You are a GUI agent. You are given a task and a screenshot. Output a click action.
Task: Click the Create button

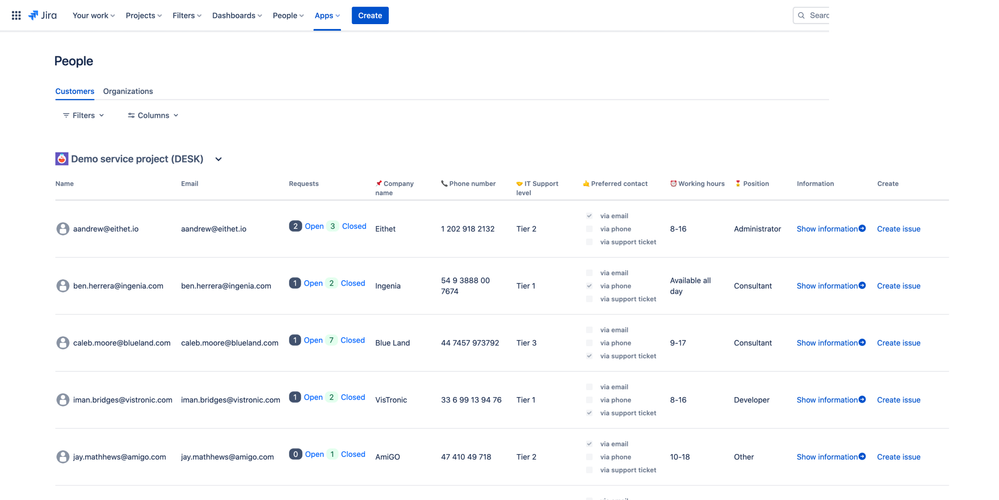click(370, 15)
